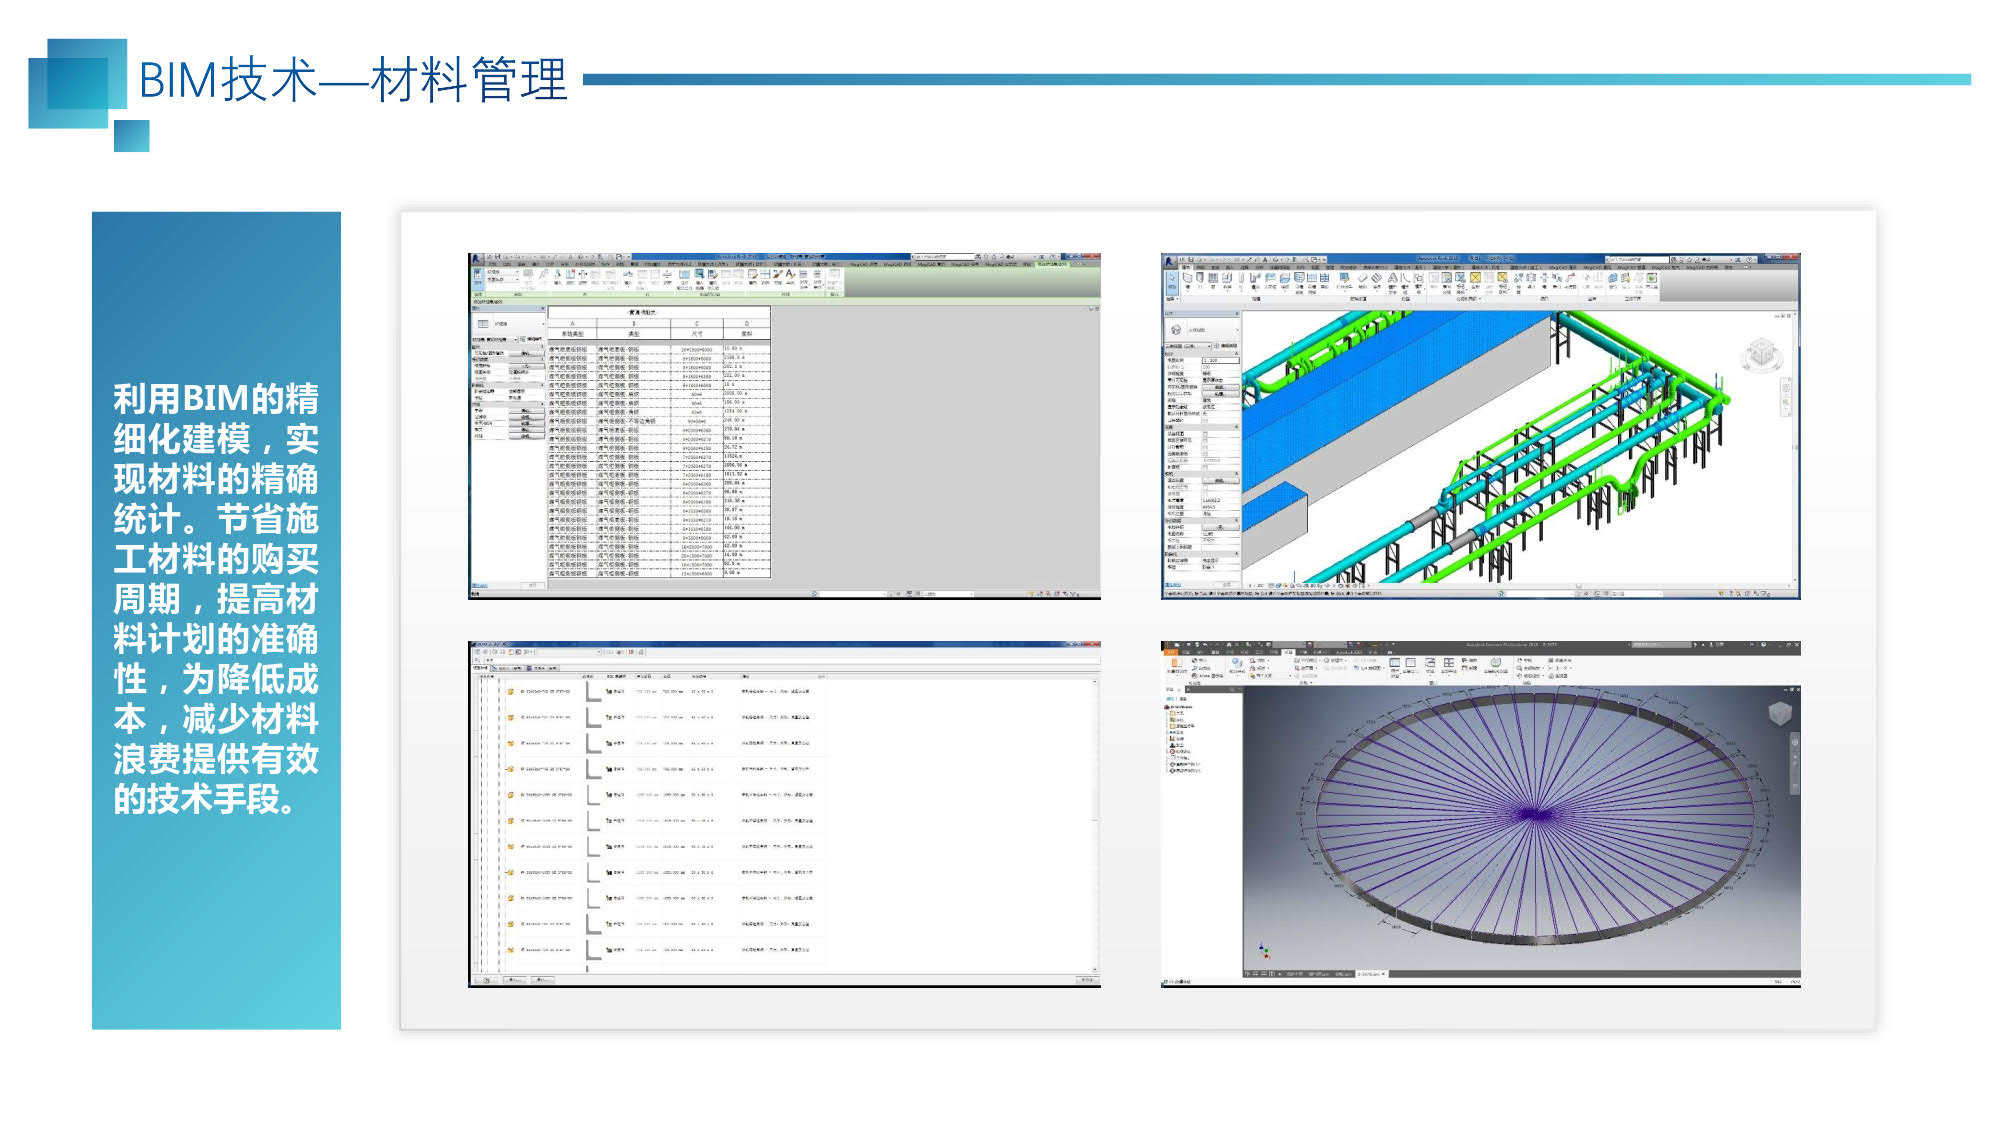Close the active document tab at Inventor's bottom bar

(x=1384, y=974)
